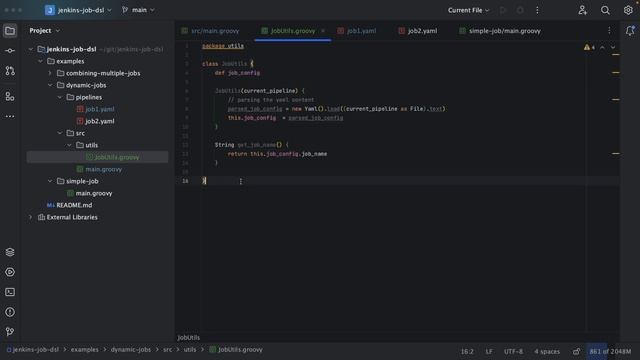
Task: Click the 16:2 cursor position indicator
Action: tap(467, 351)
